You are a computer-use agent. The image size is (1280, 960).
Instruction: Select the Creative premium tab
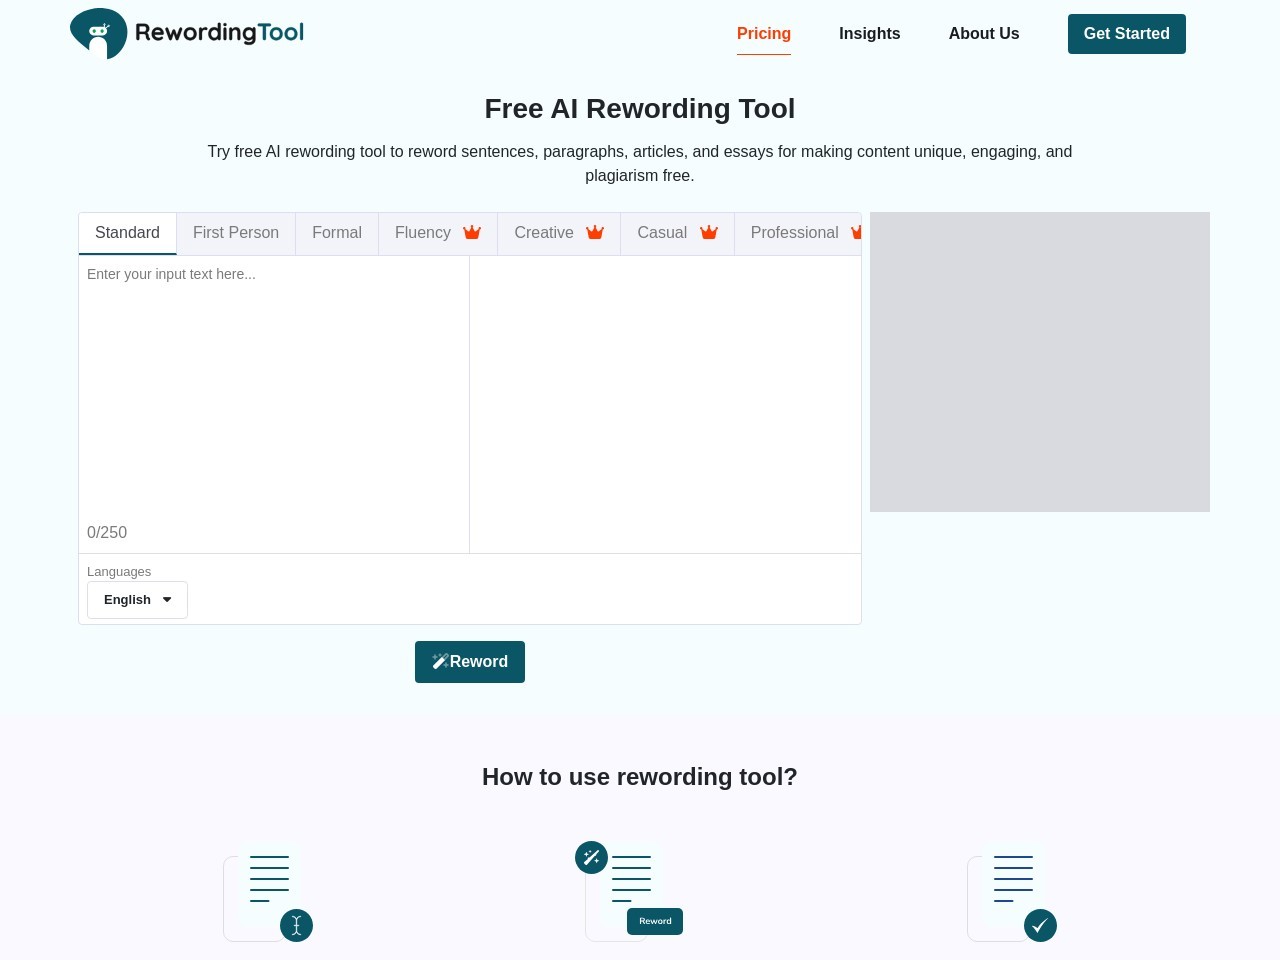pyautogui.click(x=559, y=233)
